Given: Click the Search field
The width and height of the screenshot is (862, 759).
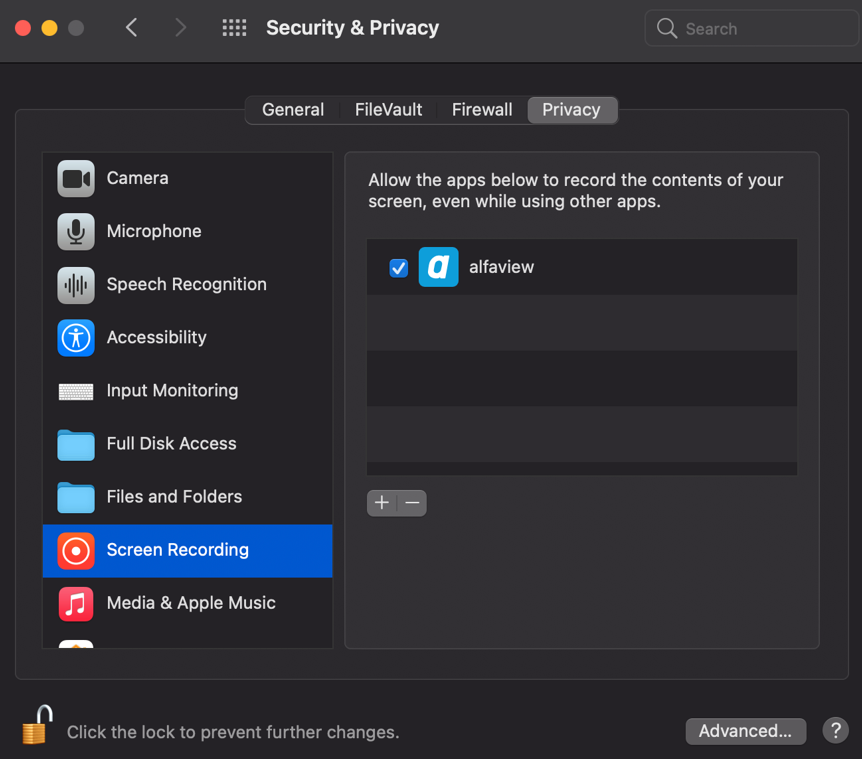Looking at the screenshot, I should click(750, 28).
